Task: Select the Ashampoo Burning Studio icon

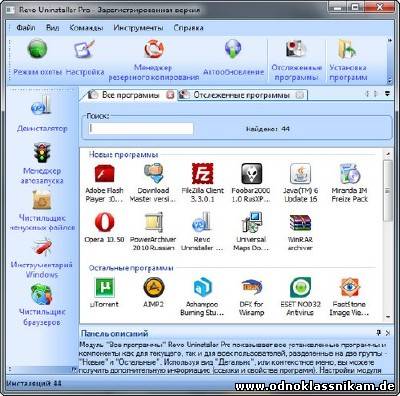Action: [202, 287]
